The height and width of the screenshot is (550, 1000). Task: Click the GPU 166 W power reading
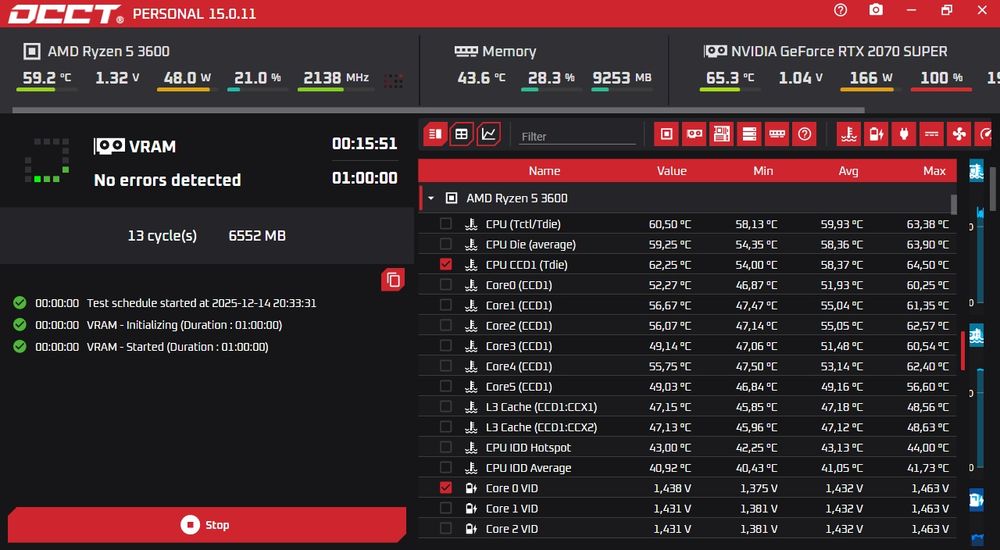tap(871, 78)
